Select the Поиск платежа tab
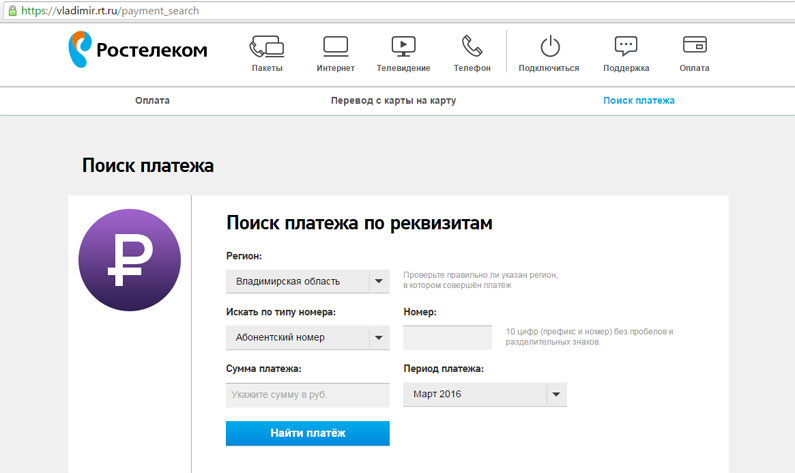Viewport: 795px width, 473px height. coord(639,101)
